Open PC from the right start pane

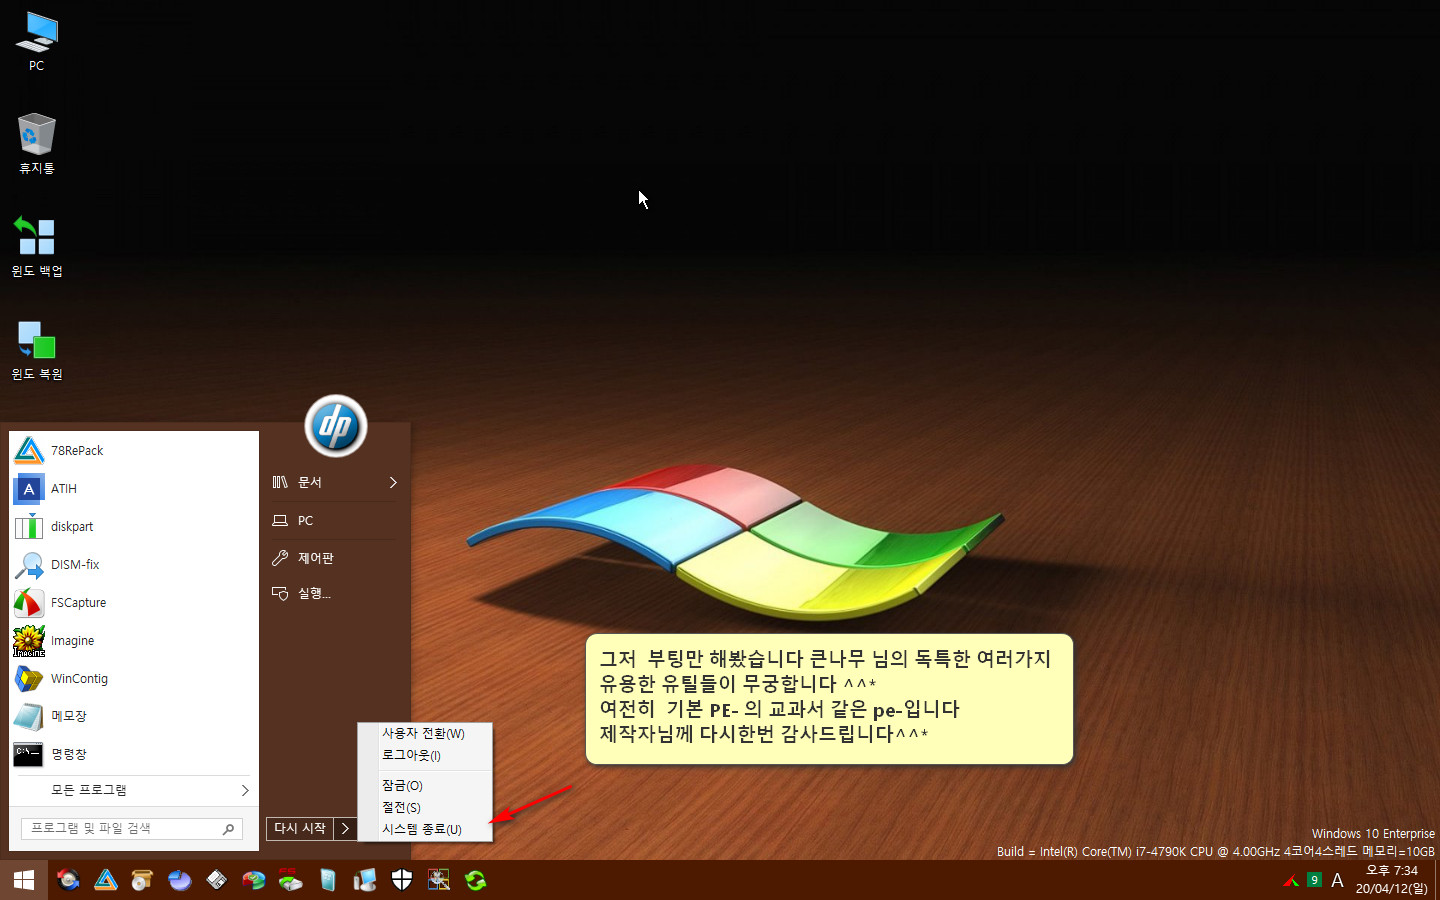click(x=336, y=521)
